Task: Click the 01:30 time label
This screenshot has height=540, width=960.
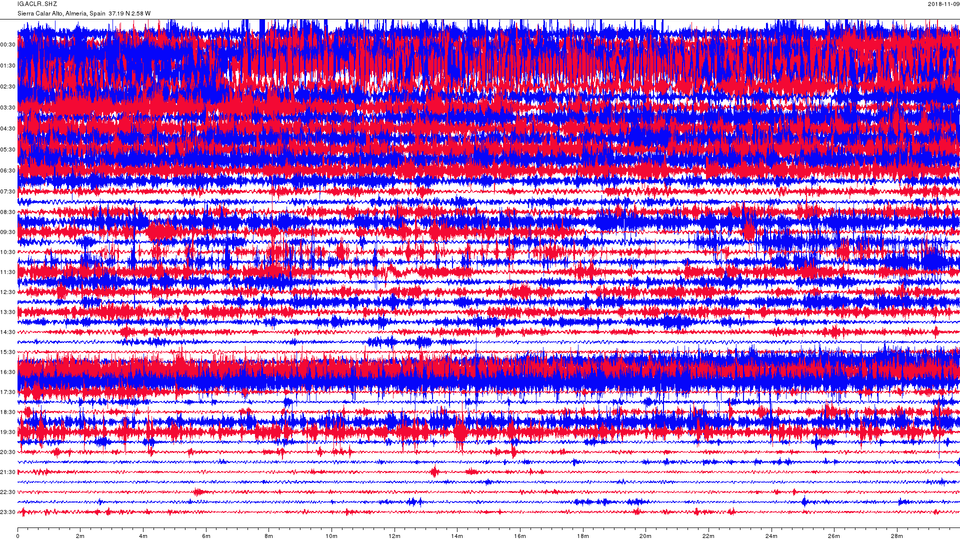Action: point(8,66)
